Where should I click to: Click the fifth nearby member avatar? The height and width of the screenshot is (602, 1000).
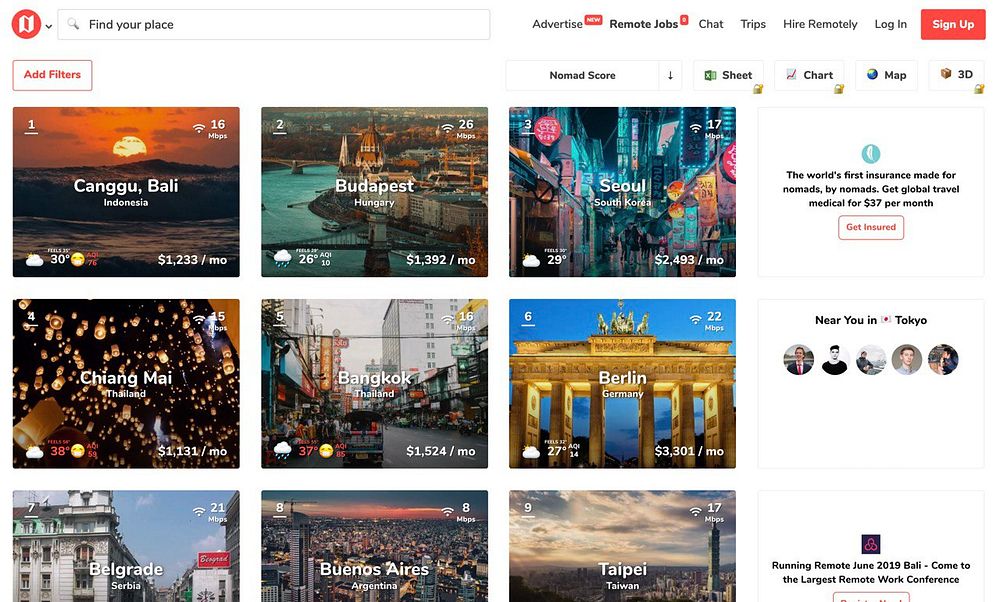pos(943,360)
